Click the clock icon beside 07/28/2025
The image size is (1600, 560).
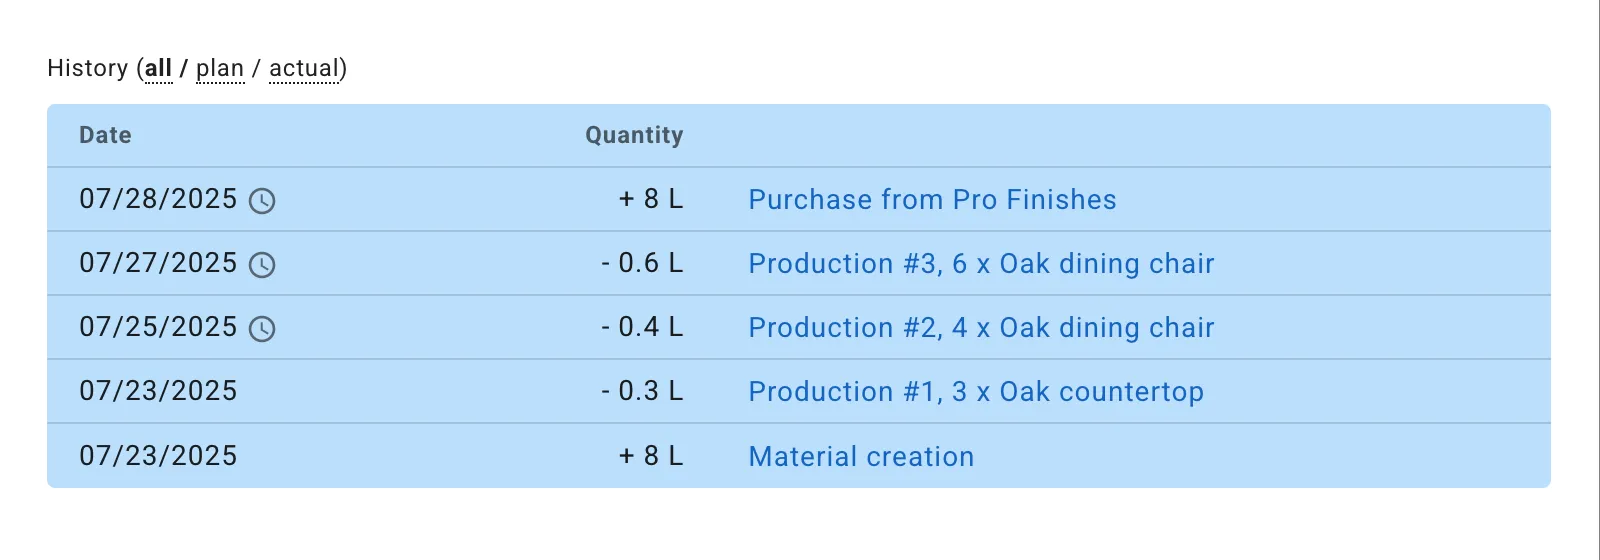click(x=262, y=201)
